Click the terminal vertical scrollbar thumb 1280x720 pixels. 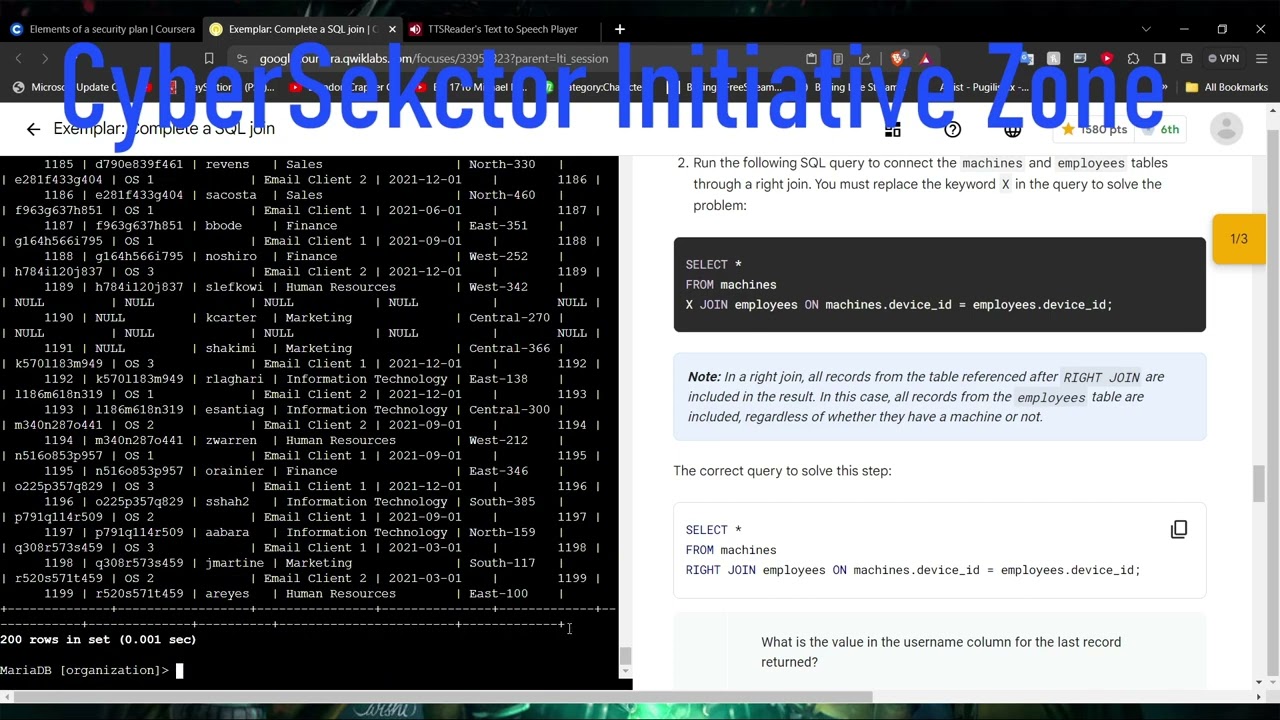click(626, 656)
